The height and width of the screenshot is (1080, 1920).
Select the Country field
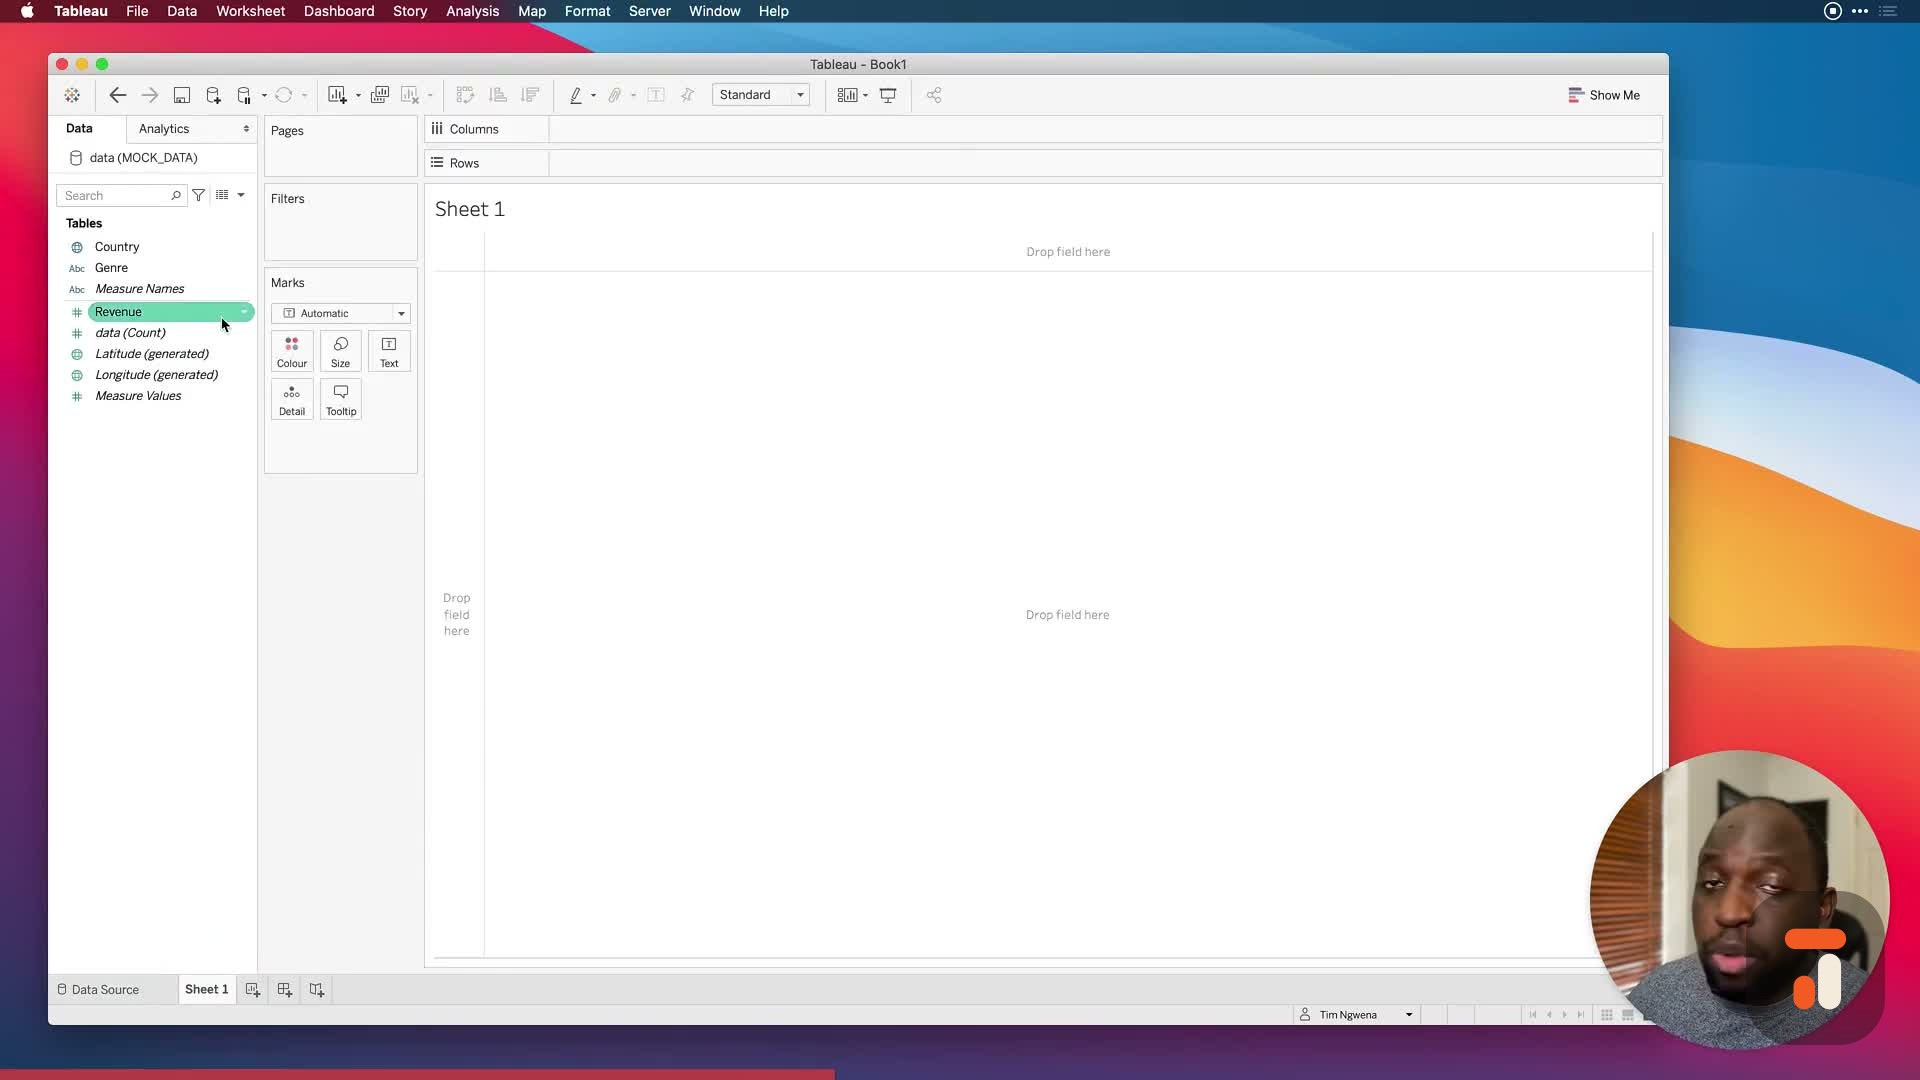[x=117, y=247]
